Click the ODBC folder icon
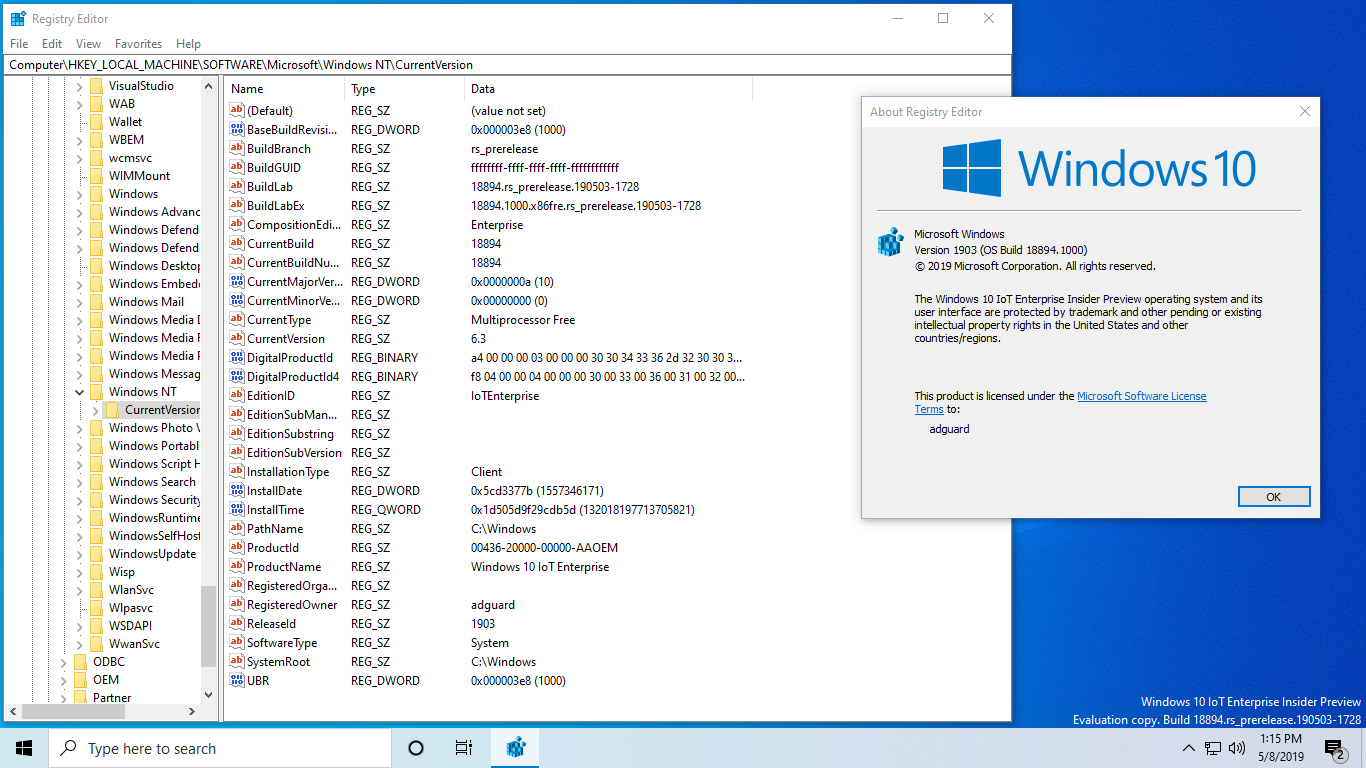Viewport: 1366px width, 768px height. click(81, 662)
